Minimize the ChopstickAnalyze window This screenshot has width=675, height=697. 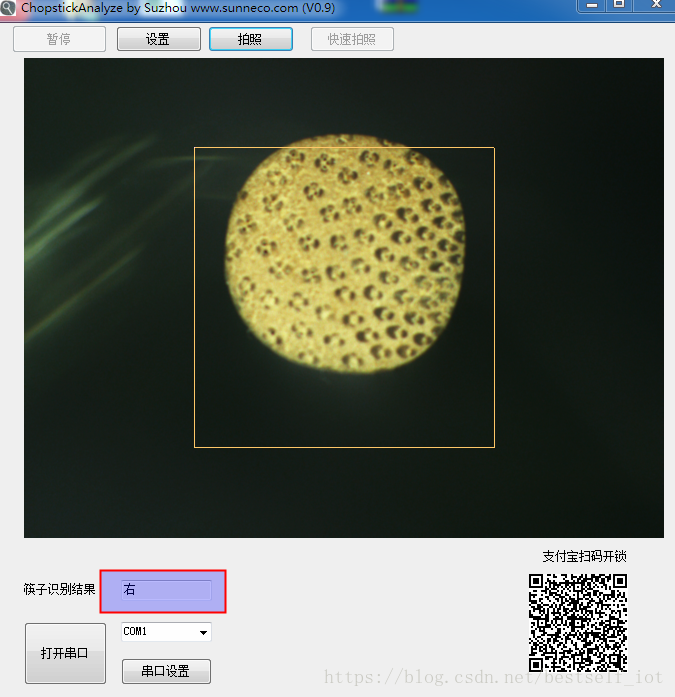(x=591, y=5)
